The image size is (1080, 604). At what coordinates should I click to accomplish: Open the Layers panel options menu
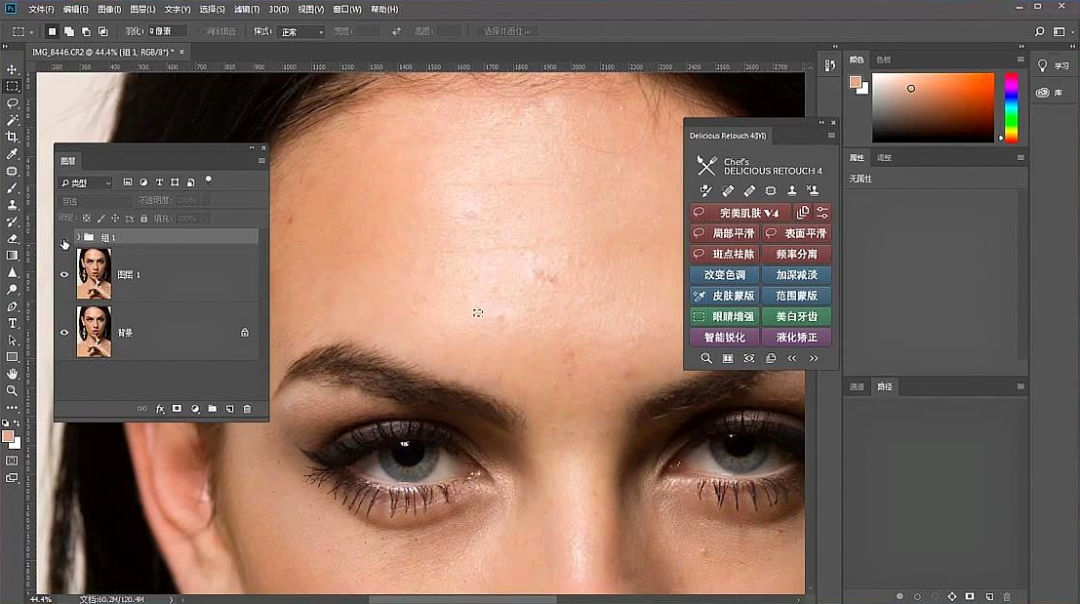pos(262,161)
